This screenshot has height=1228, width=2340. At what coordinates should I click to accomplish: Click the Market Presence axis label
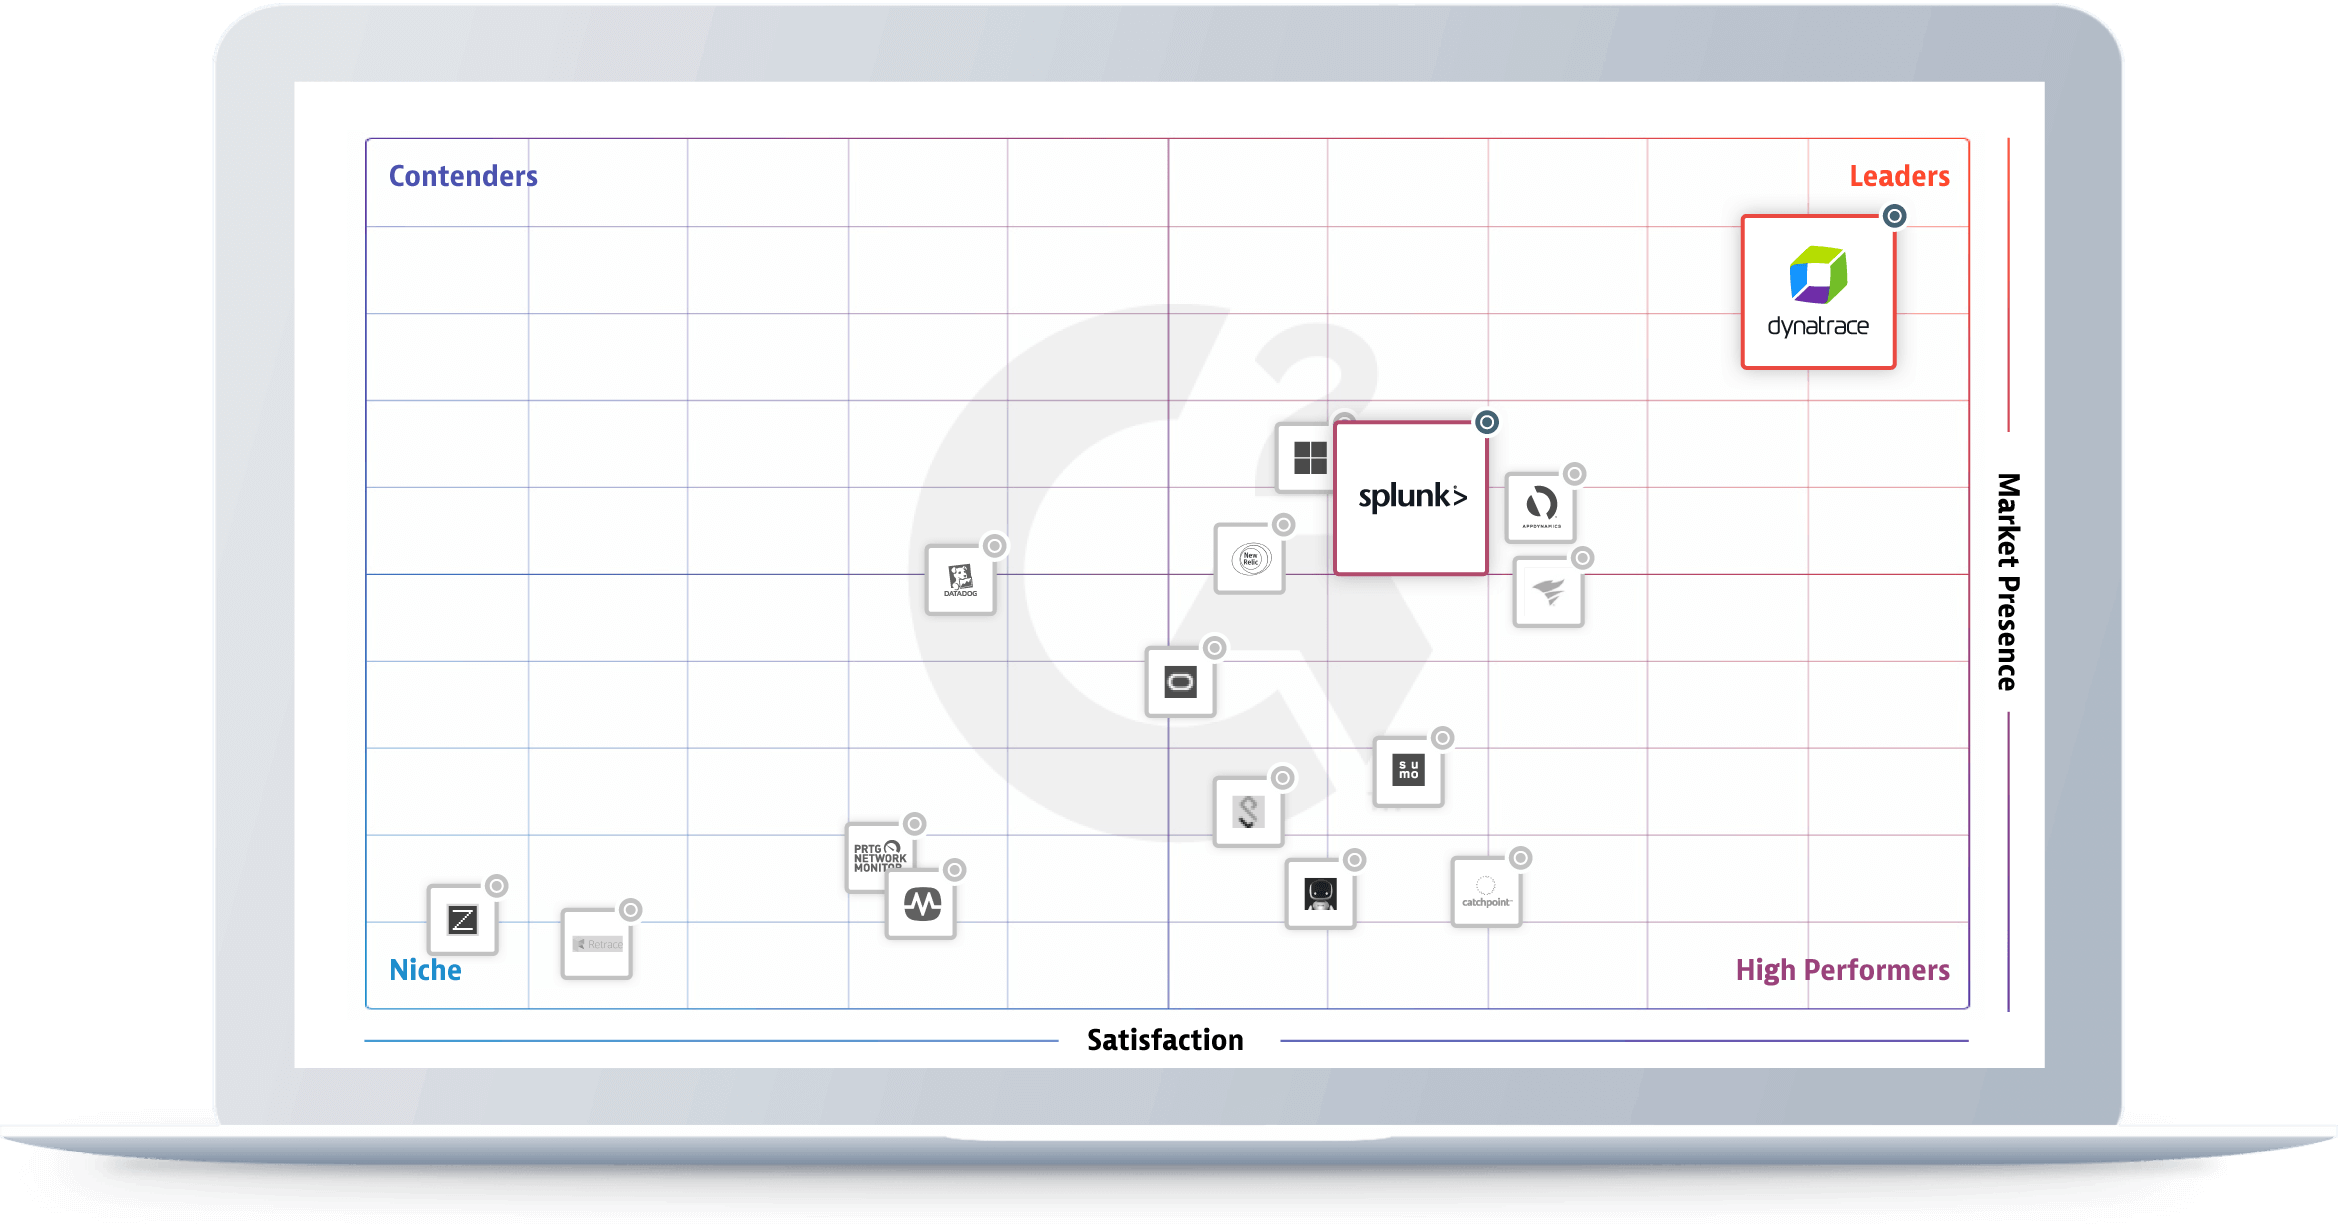2008,582
